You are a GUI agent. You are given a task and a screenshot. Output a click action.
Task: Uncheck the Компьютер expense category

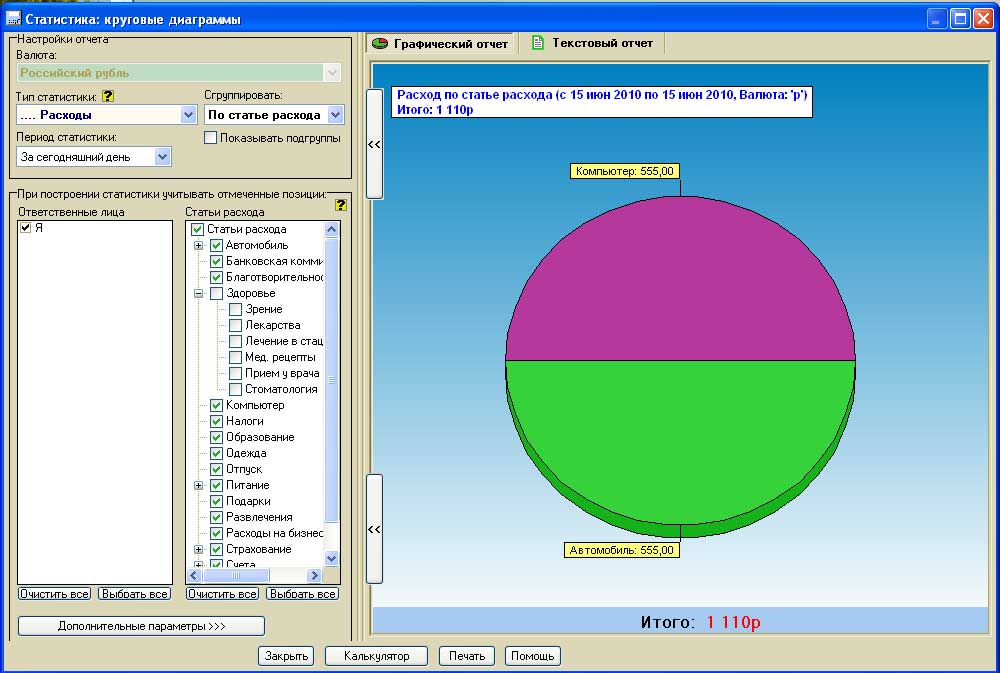(x=216, y=406)
